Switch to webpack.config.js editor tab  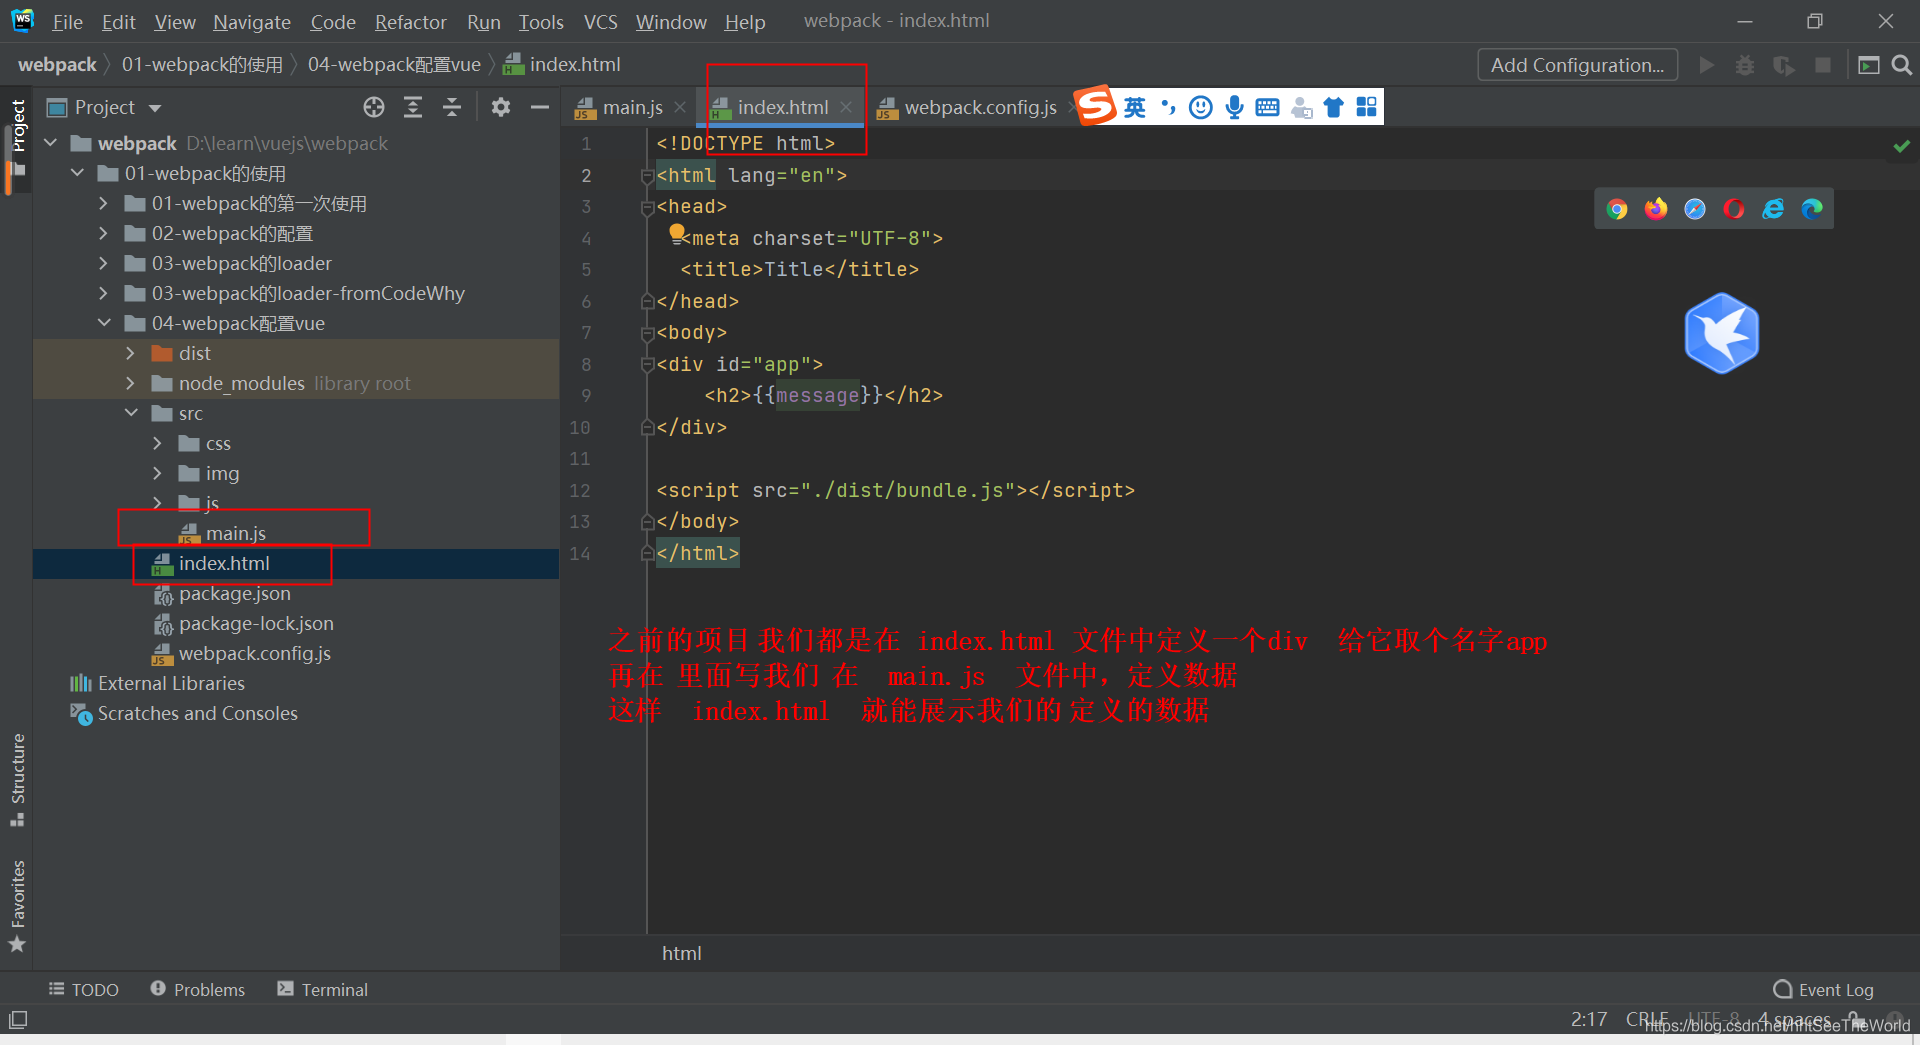click(980, 107)
